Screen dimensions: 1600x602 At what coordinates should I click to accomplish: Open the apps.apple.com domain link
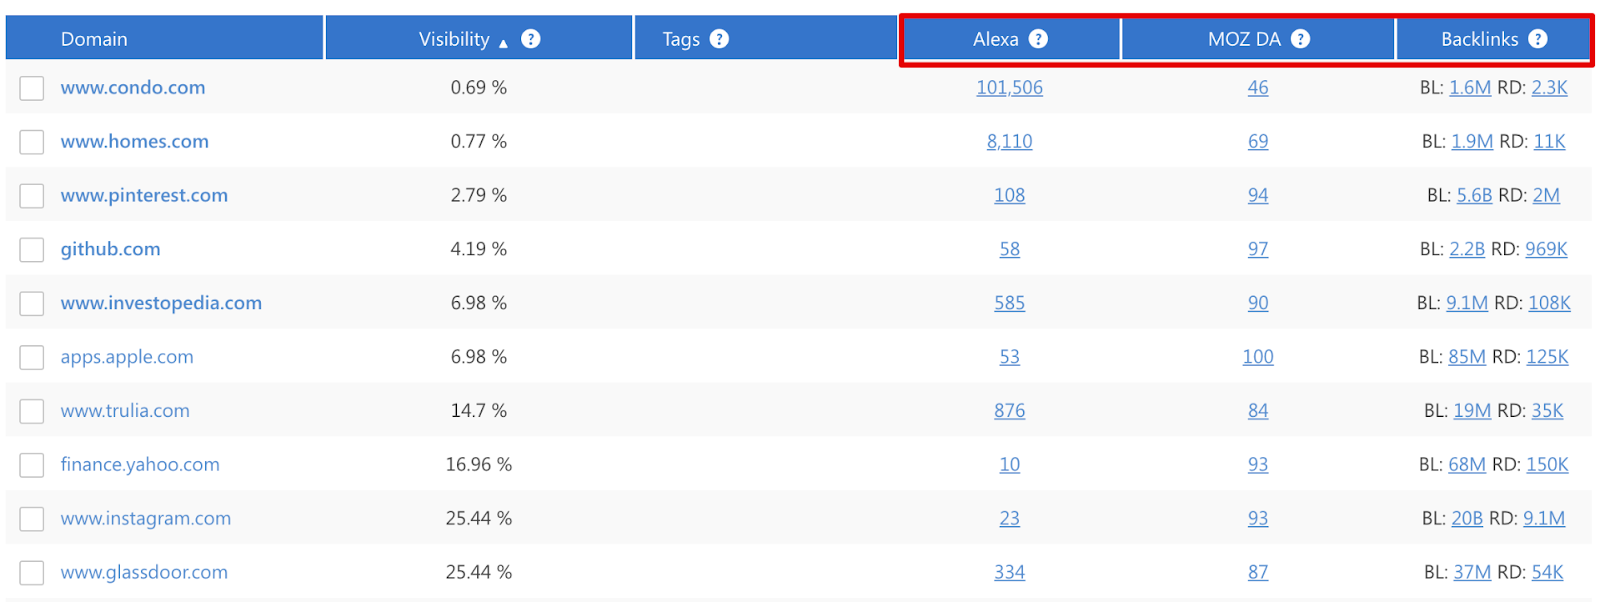(x=127, y=357)
